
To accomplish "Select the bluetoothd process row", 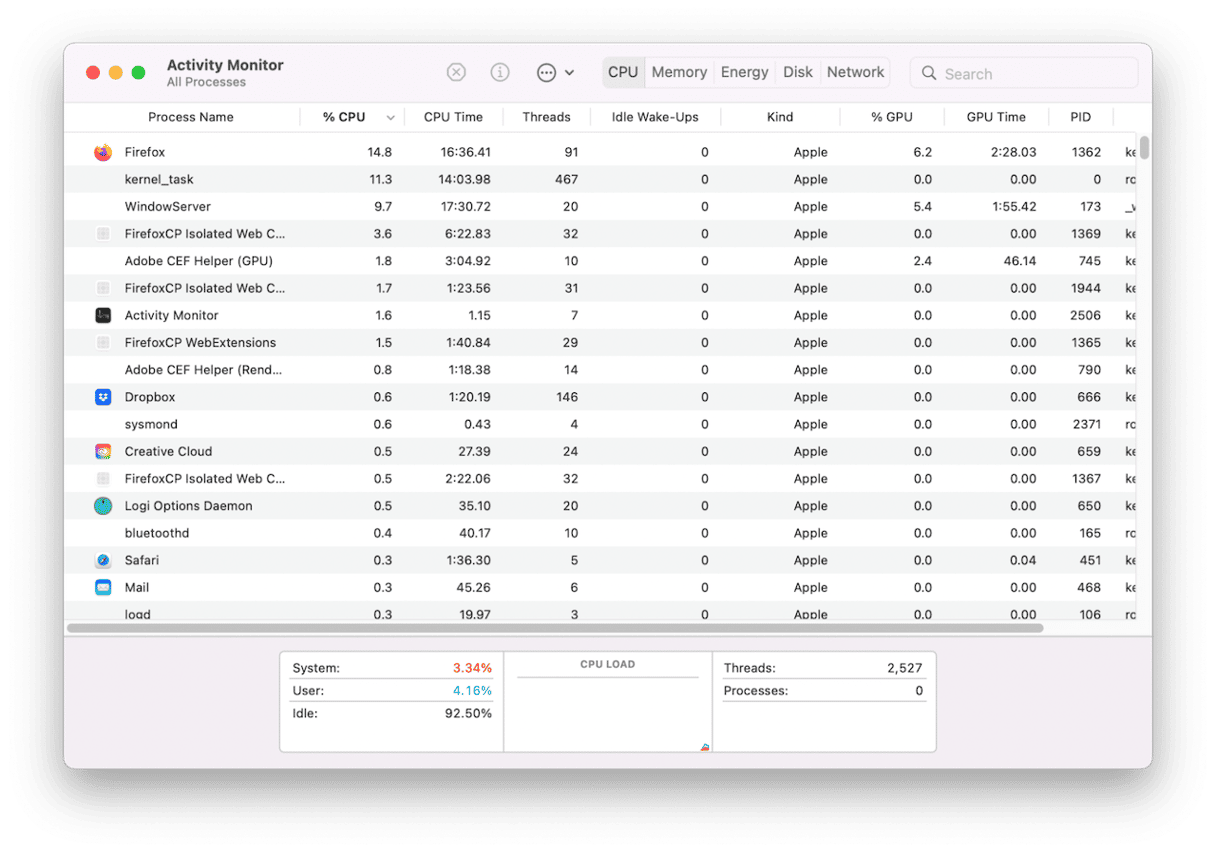I will (x=600, y=533).
